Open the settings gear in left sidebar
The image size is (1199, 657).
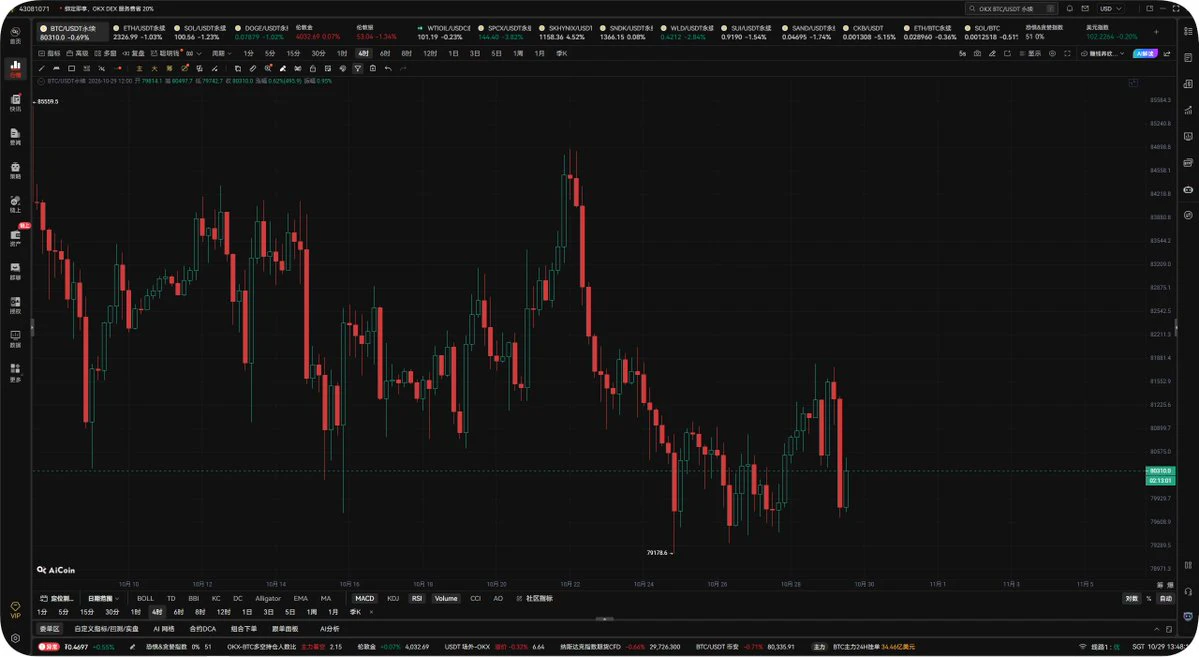(x=15, y=638)
